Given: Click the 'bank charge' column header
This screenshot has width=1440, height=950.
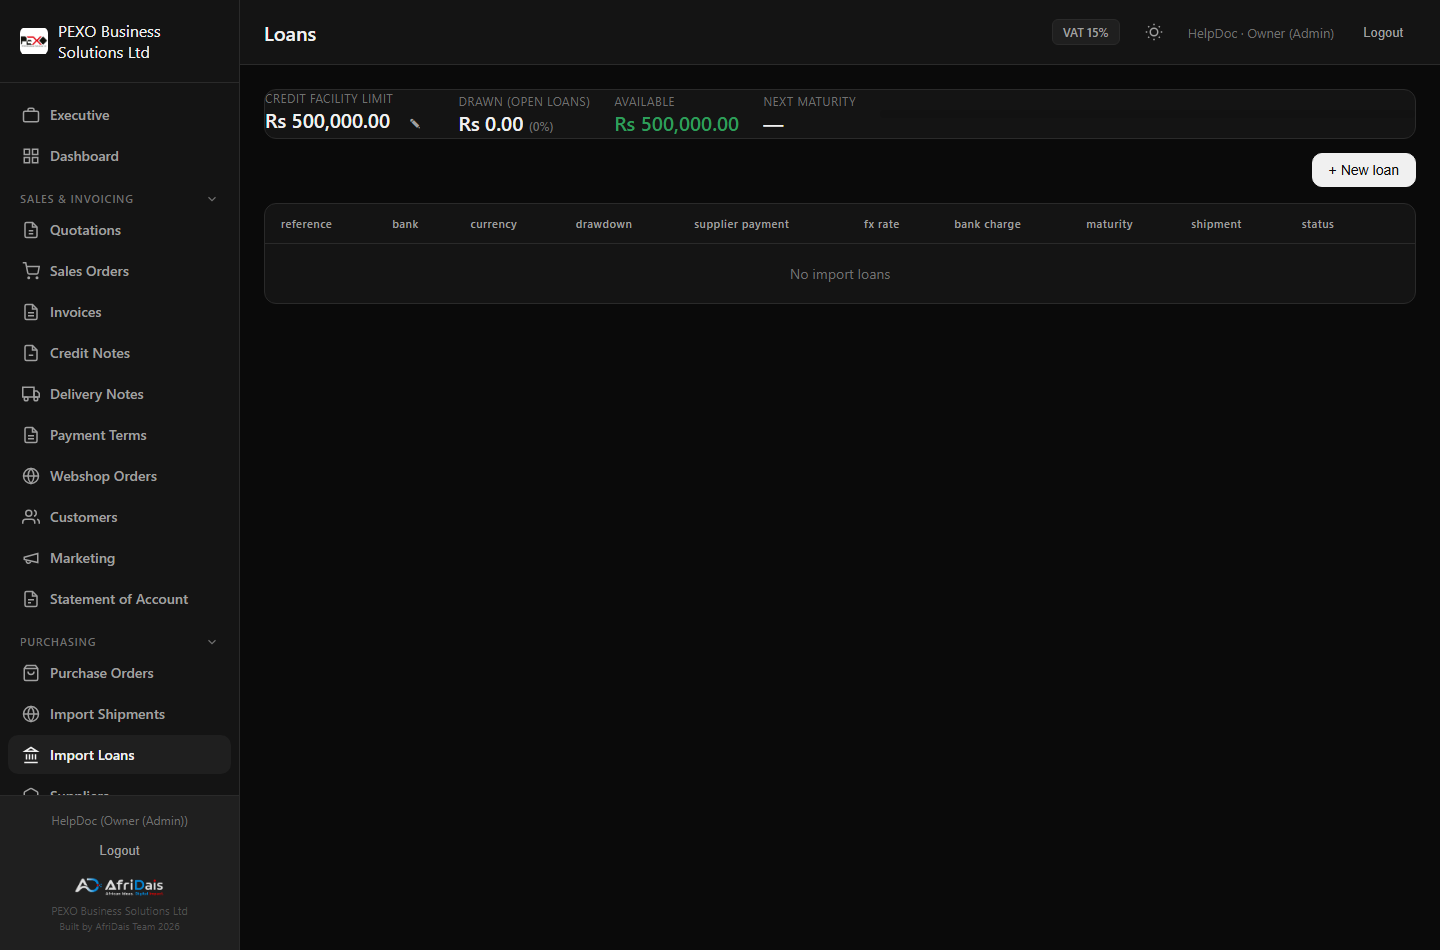Looking at the screenshot, I should coord(987,224).
